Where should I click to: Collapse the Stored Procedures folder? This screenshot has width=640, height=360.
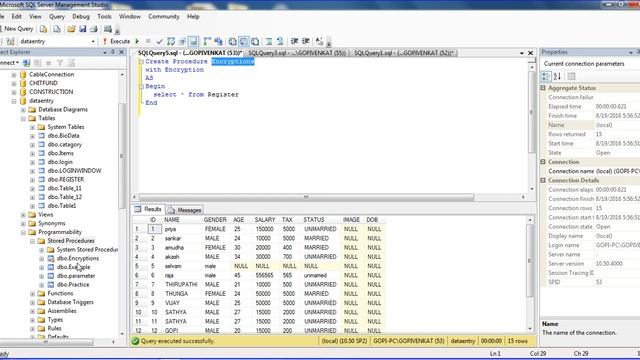[32, 241]
